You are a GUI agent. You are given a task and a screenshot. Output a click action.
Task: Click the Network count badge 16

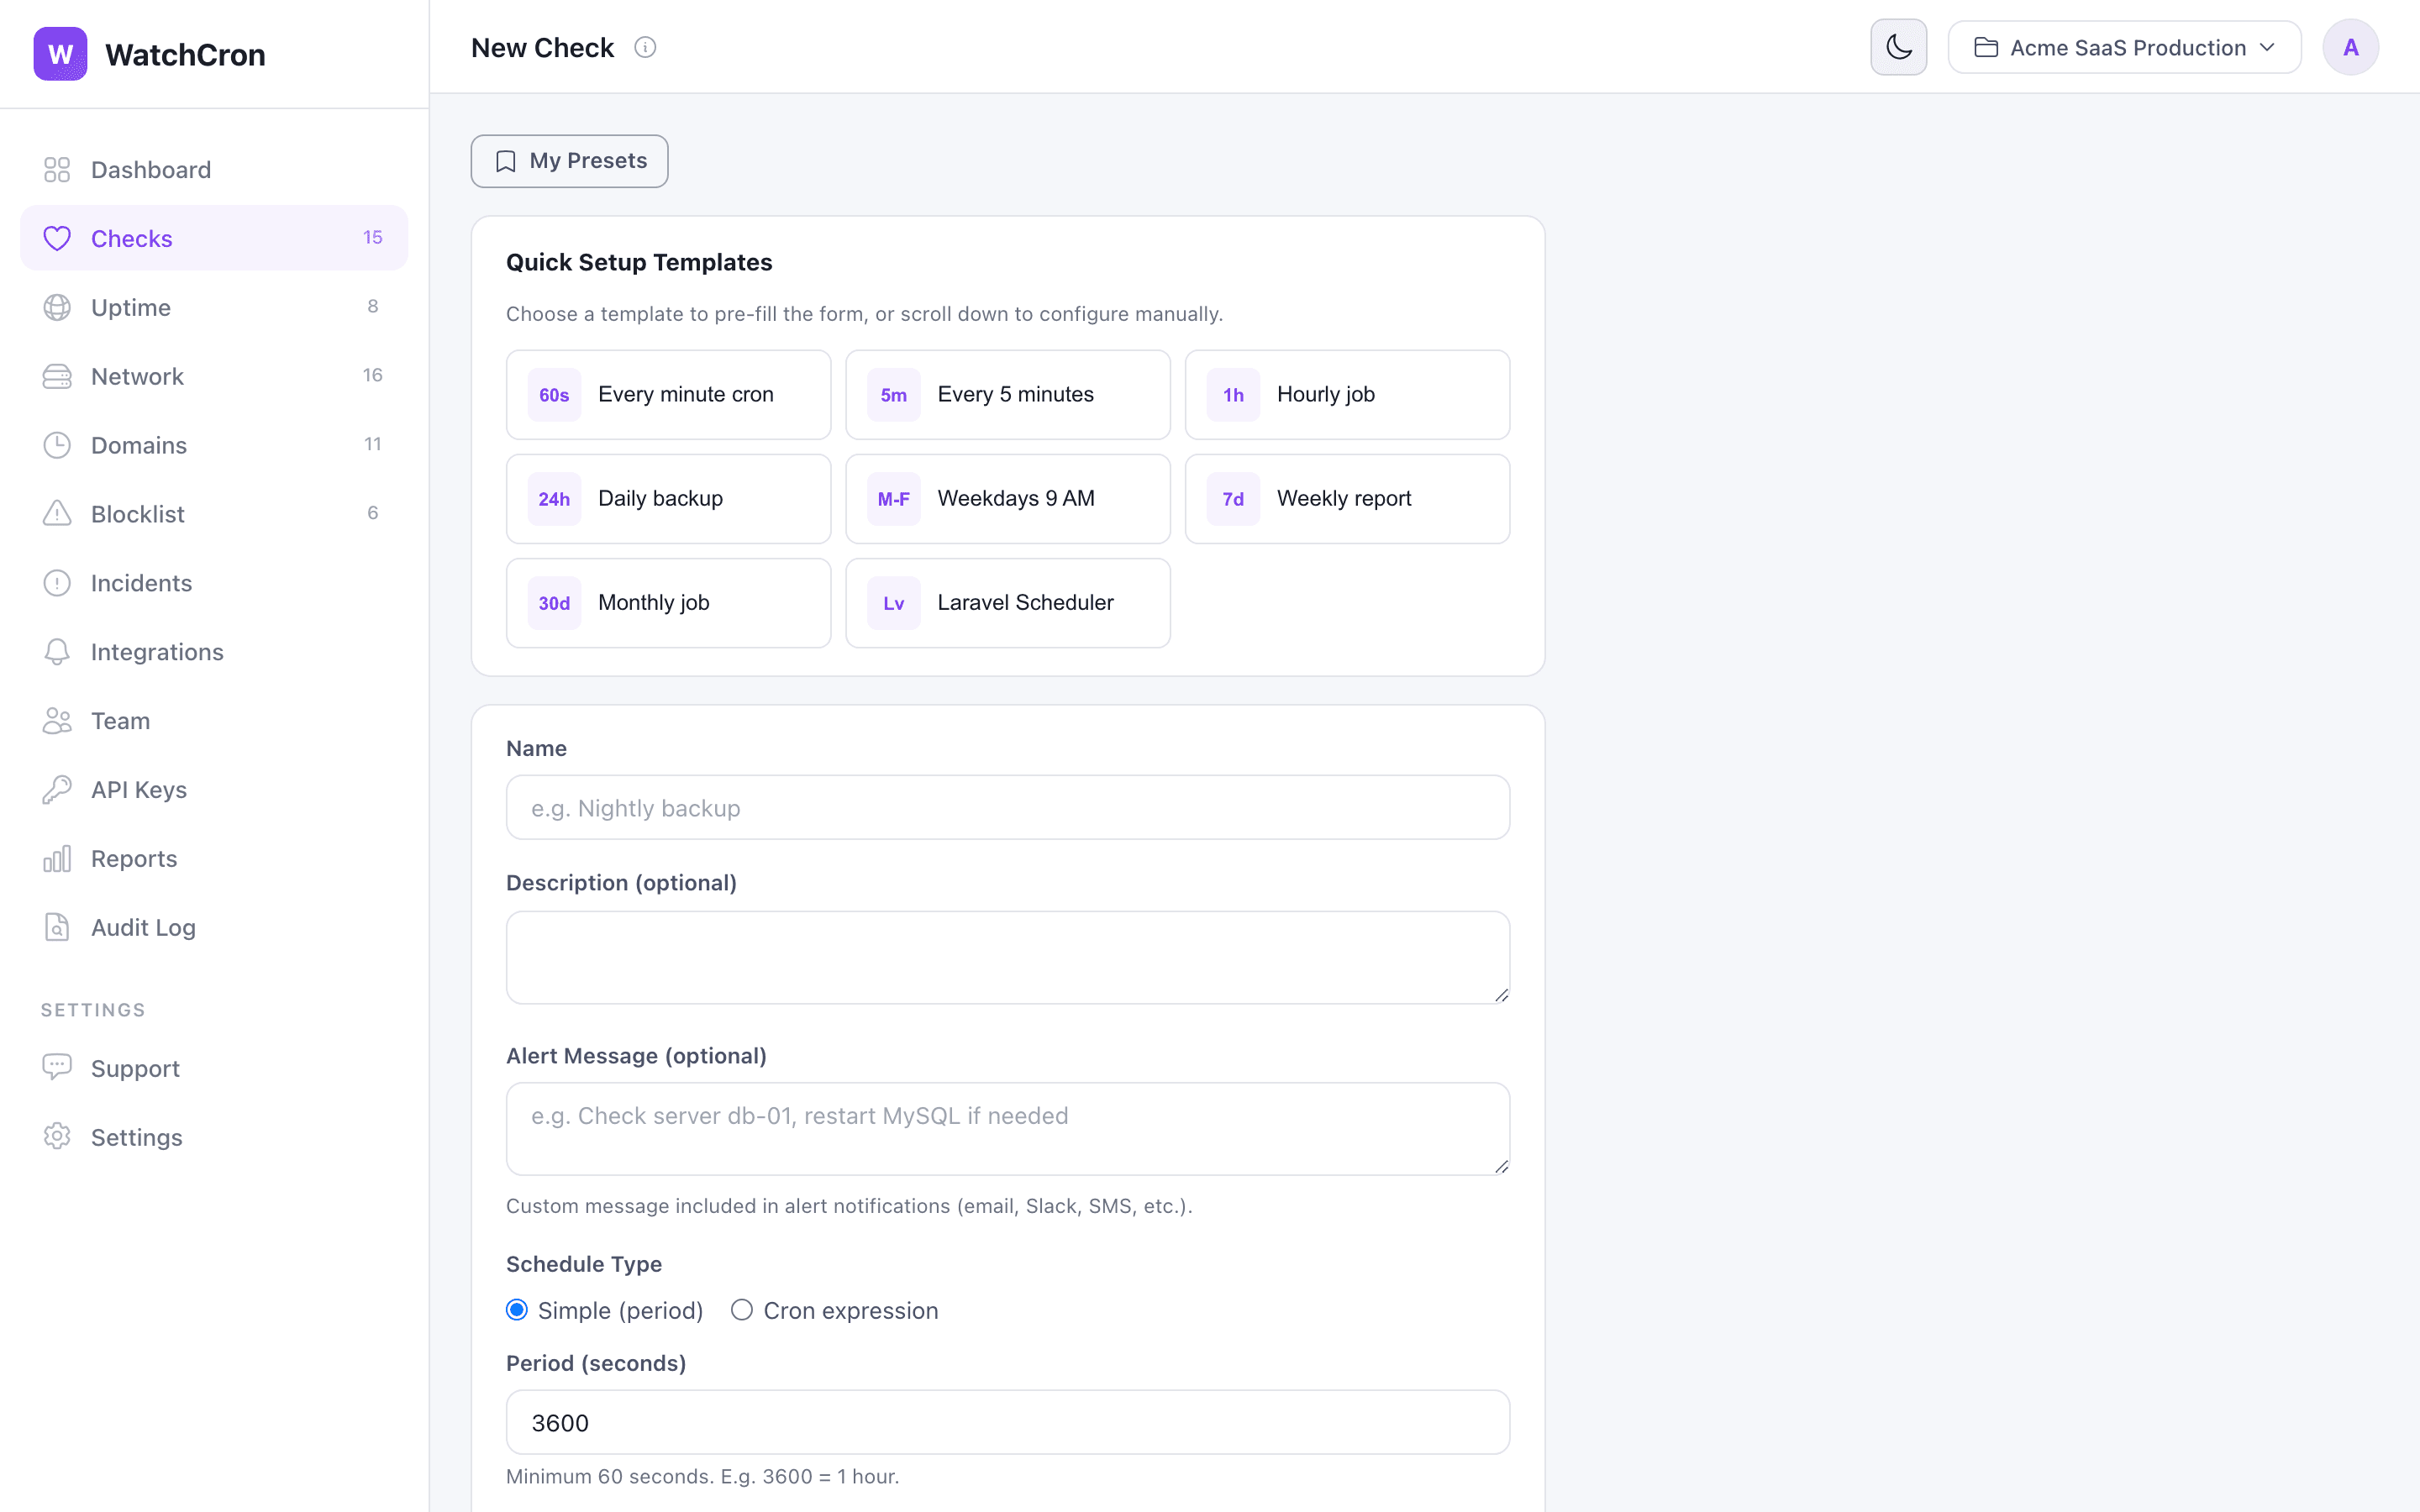[373, 376]
